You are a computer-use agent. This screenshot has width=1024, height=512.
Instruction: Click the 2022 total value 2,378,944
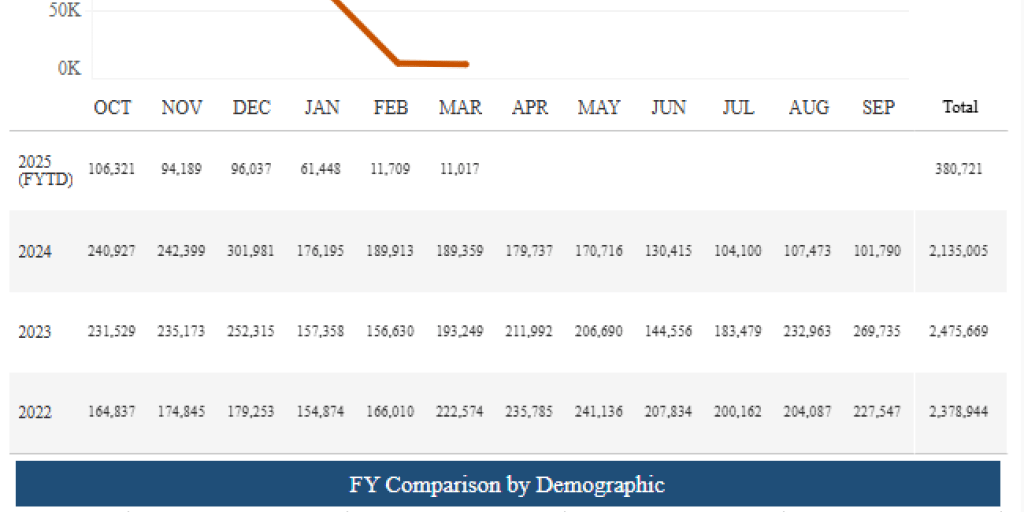[x=958, y=412]
